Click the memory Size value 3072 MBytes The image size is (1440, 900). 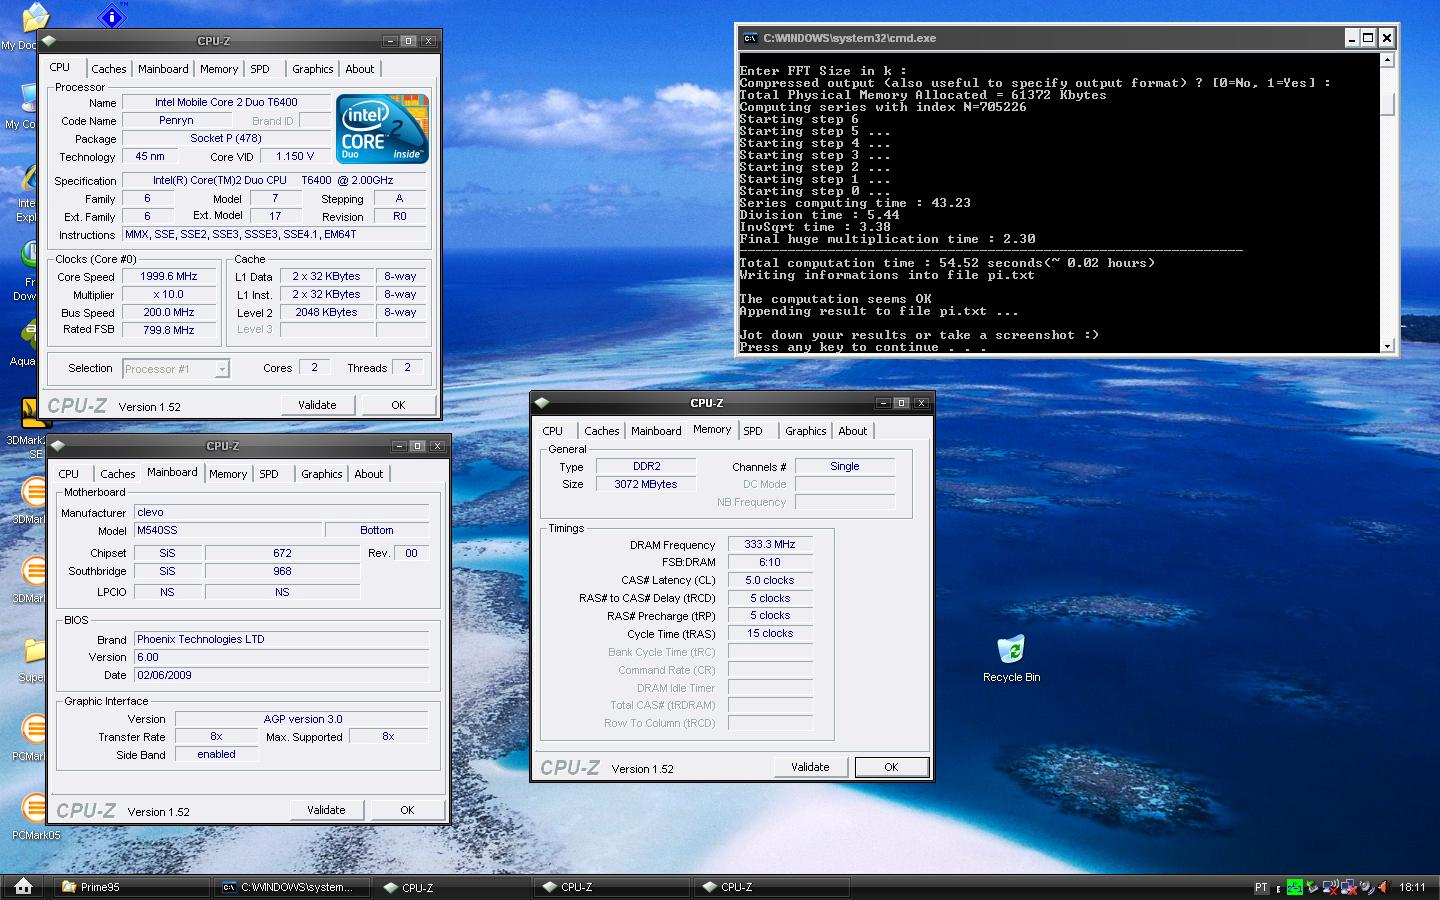pyautogui.click(x=646, y=484)
